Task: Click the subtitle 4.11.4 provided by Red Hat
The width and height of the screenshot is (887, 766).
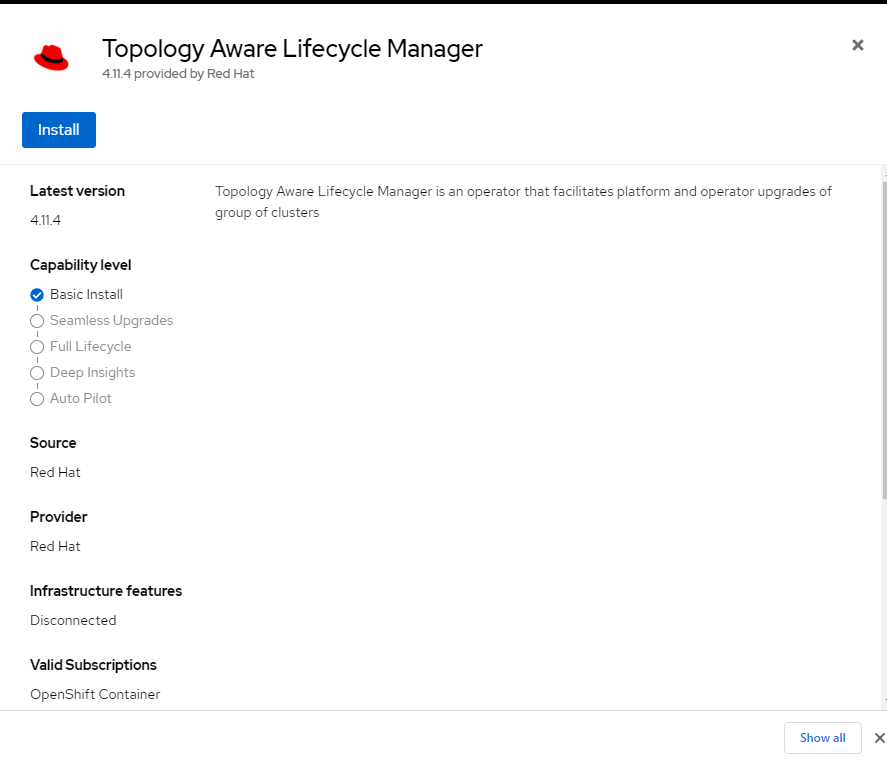Action: (178, 74)
